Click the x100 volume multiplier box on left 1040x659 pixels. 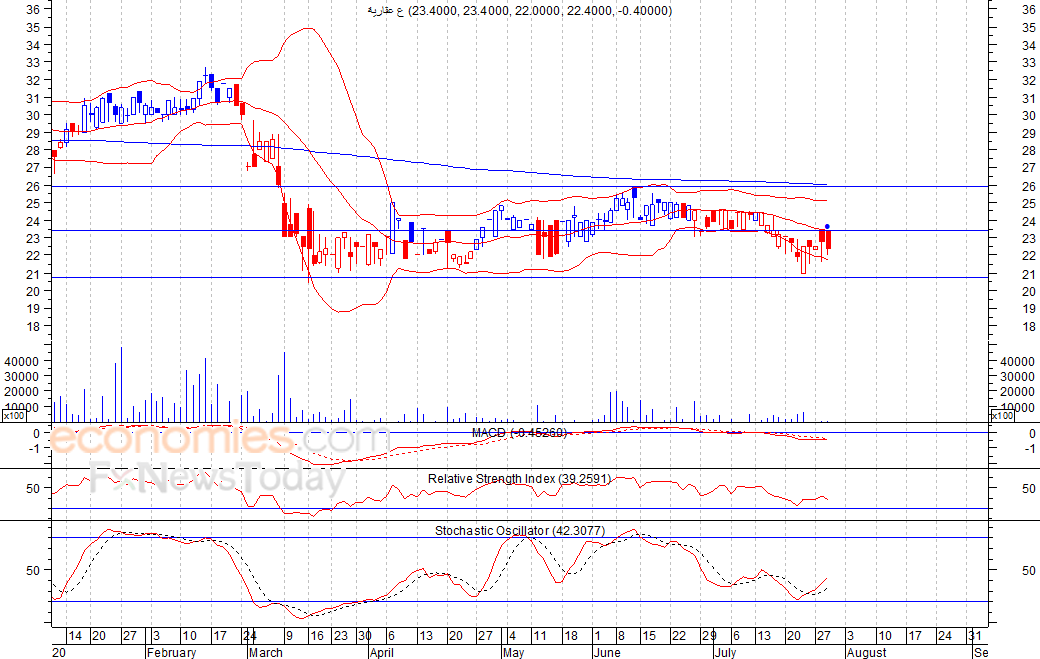14,416
